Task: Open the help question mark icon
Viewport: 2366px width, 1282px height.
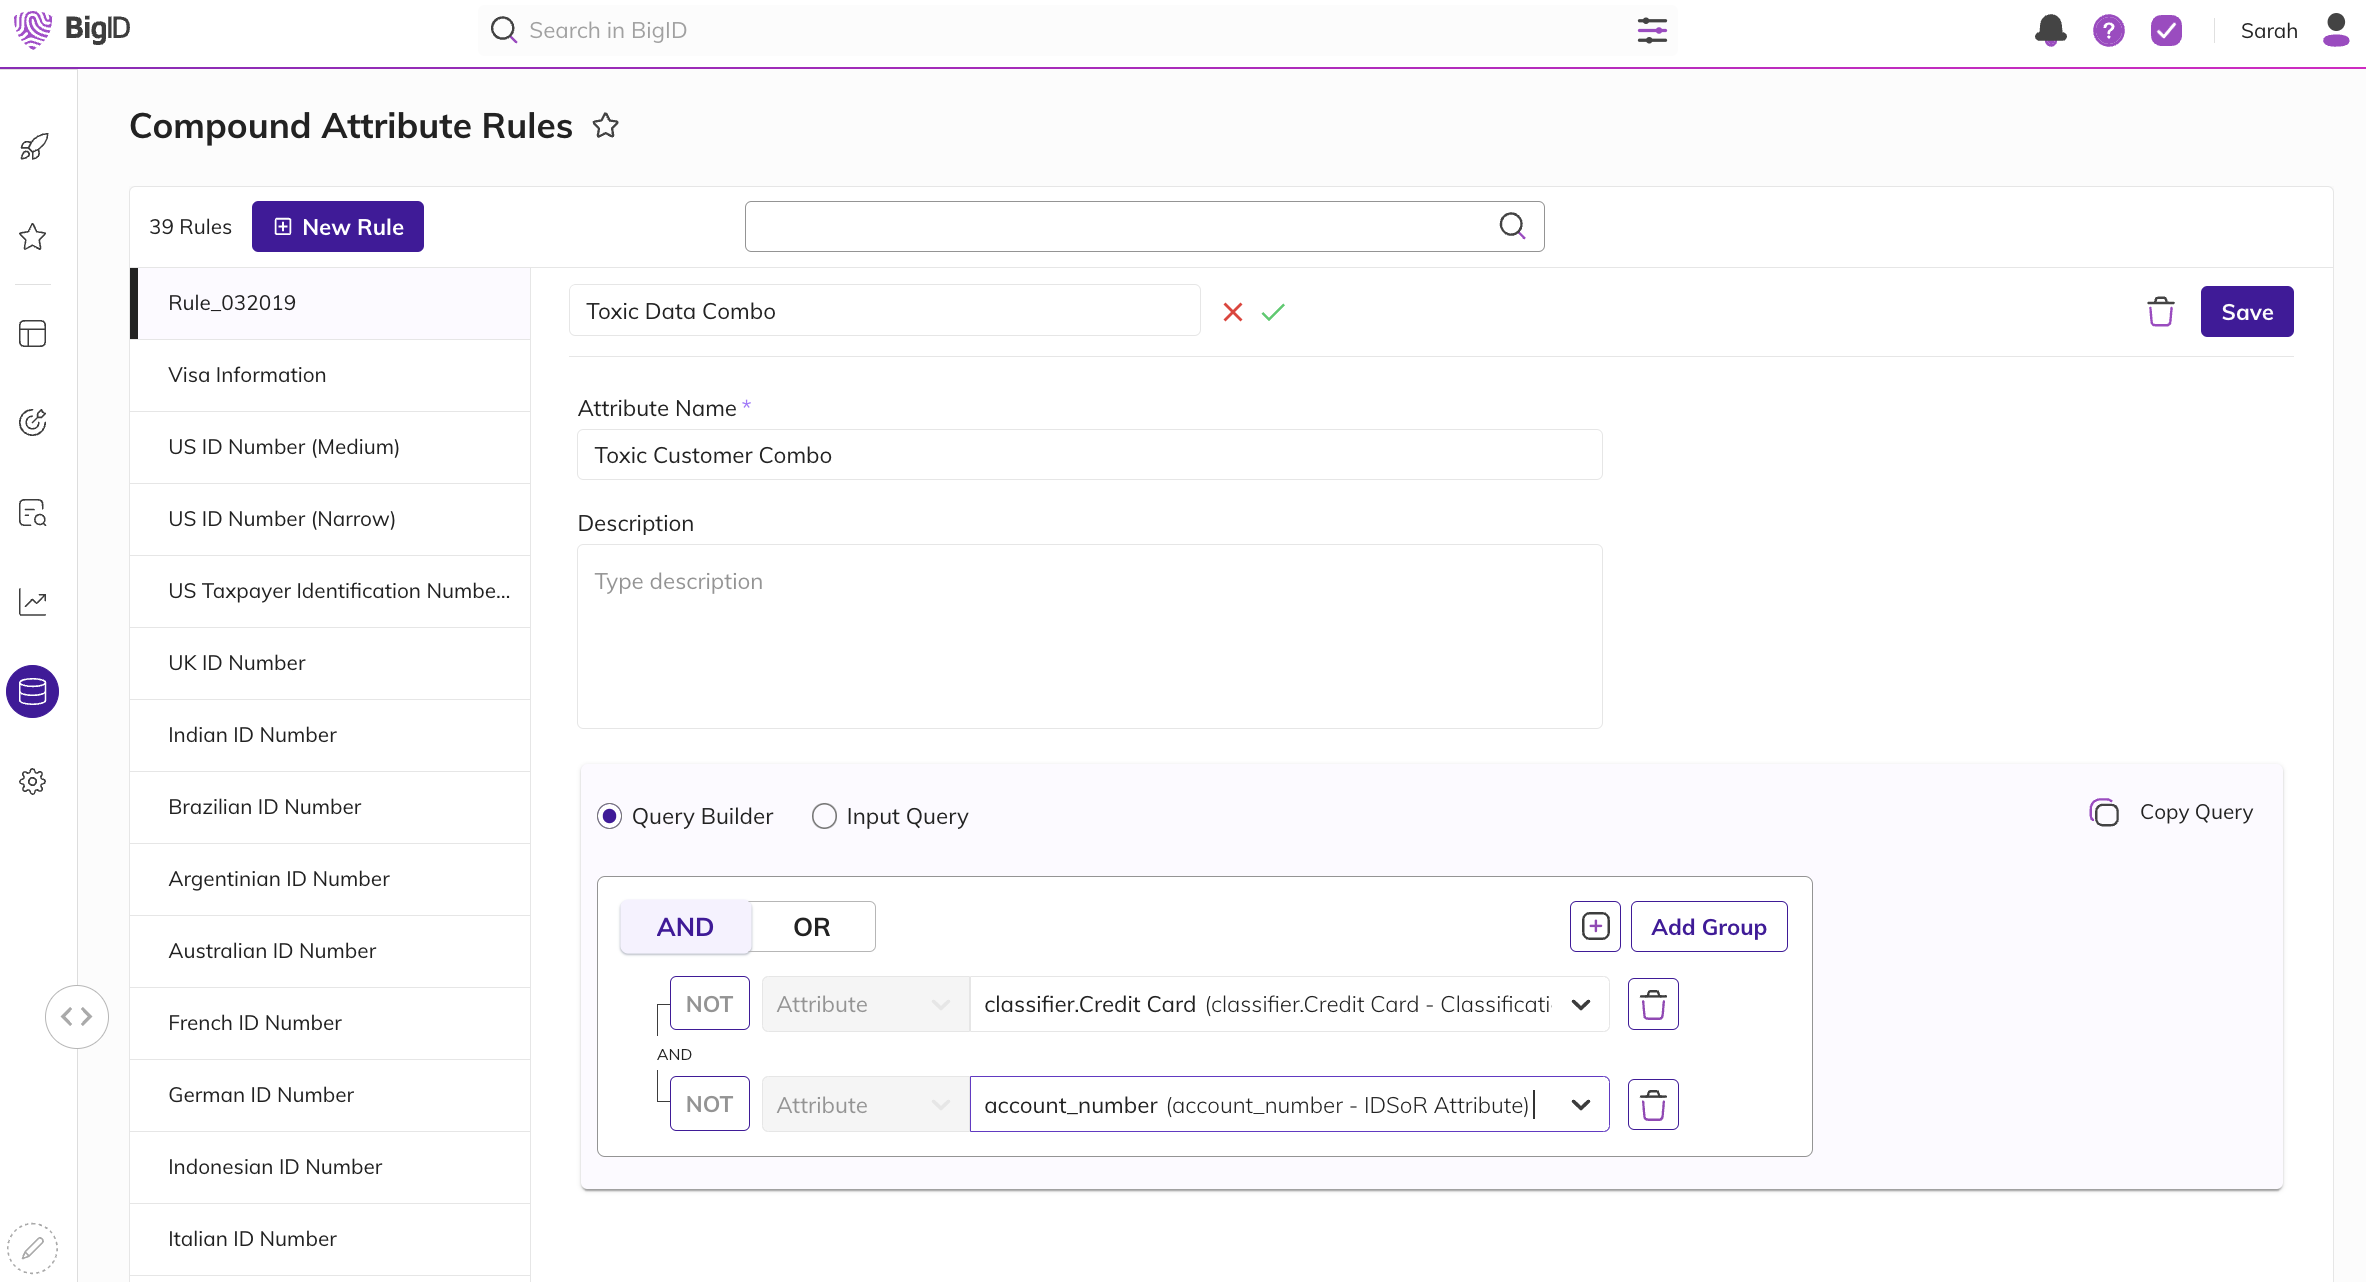Action: [x=2108, y=31]
